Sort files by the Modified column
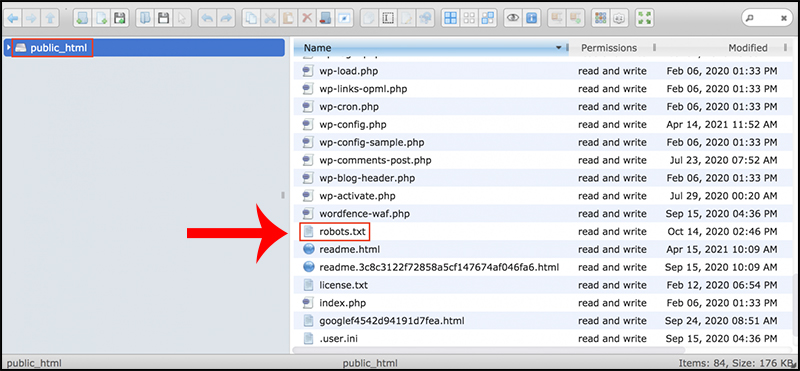800x371 pixels. (747, 48)
